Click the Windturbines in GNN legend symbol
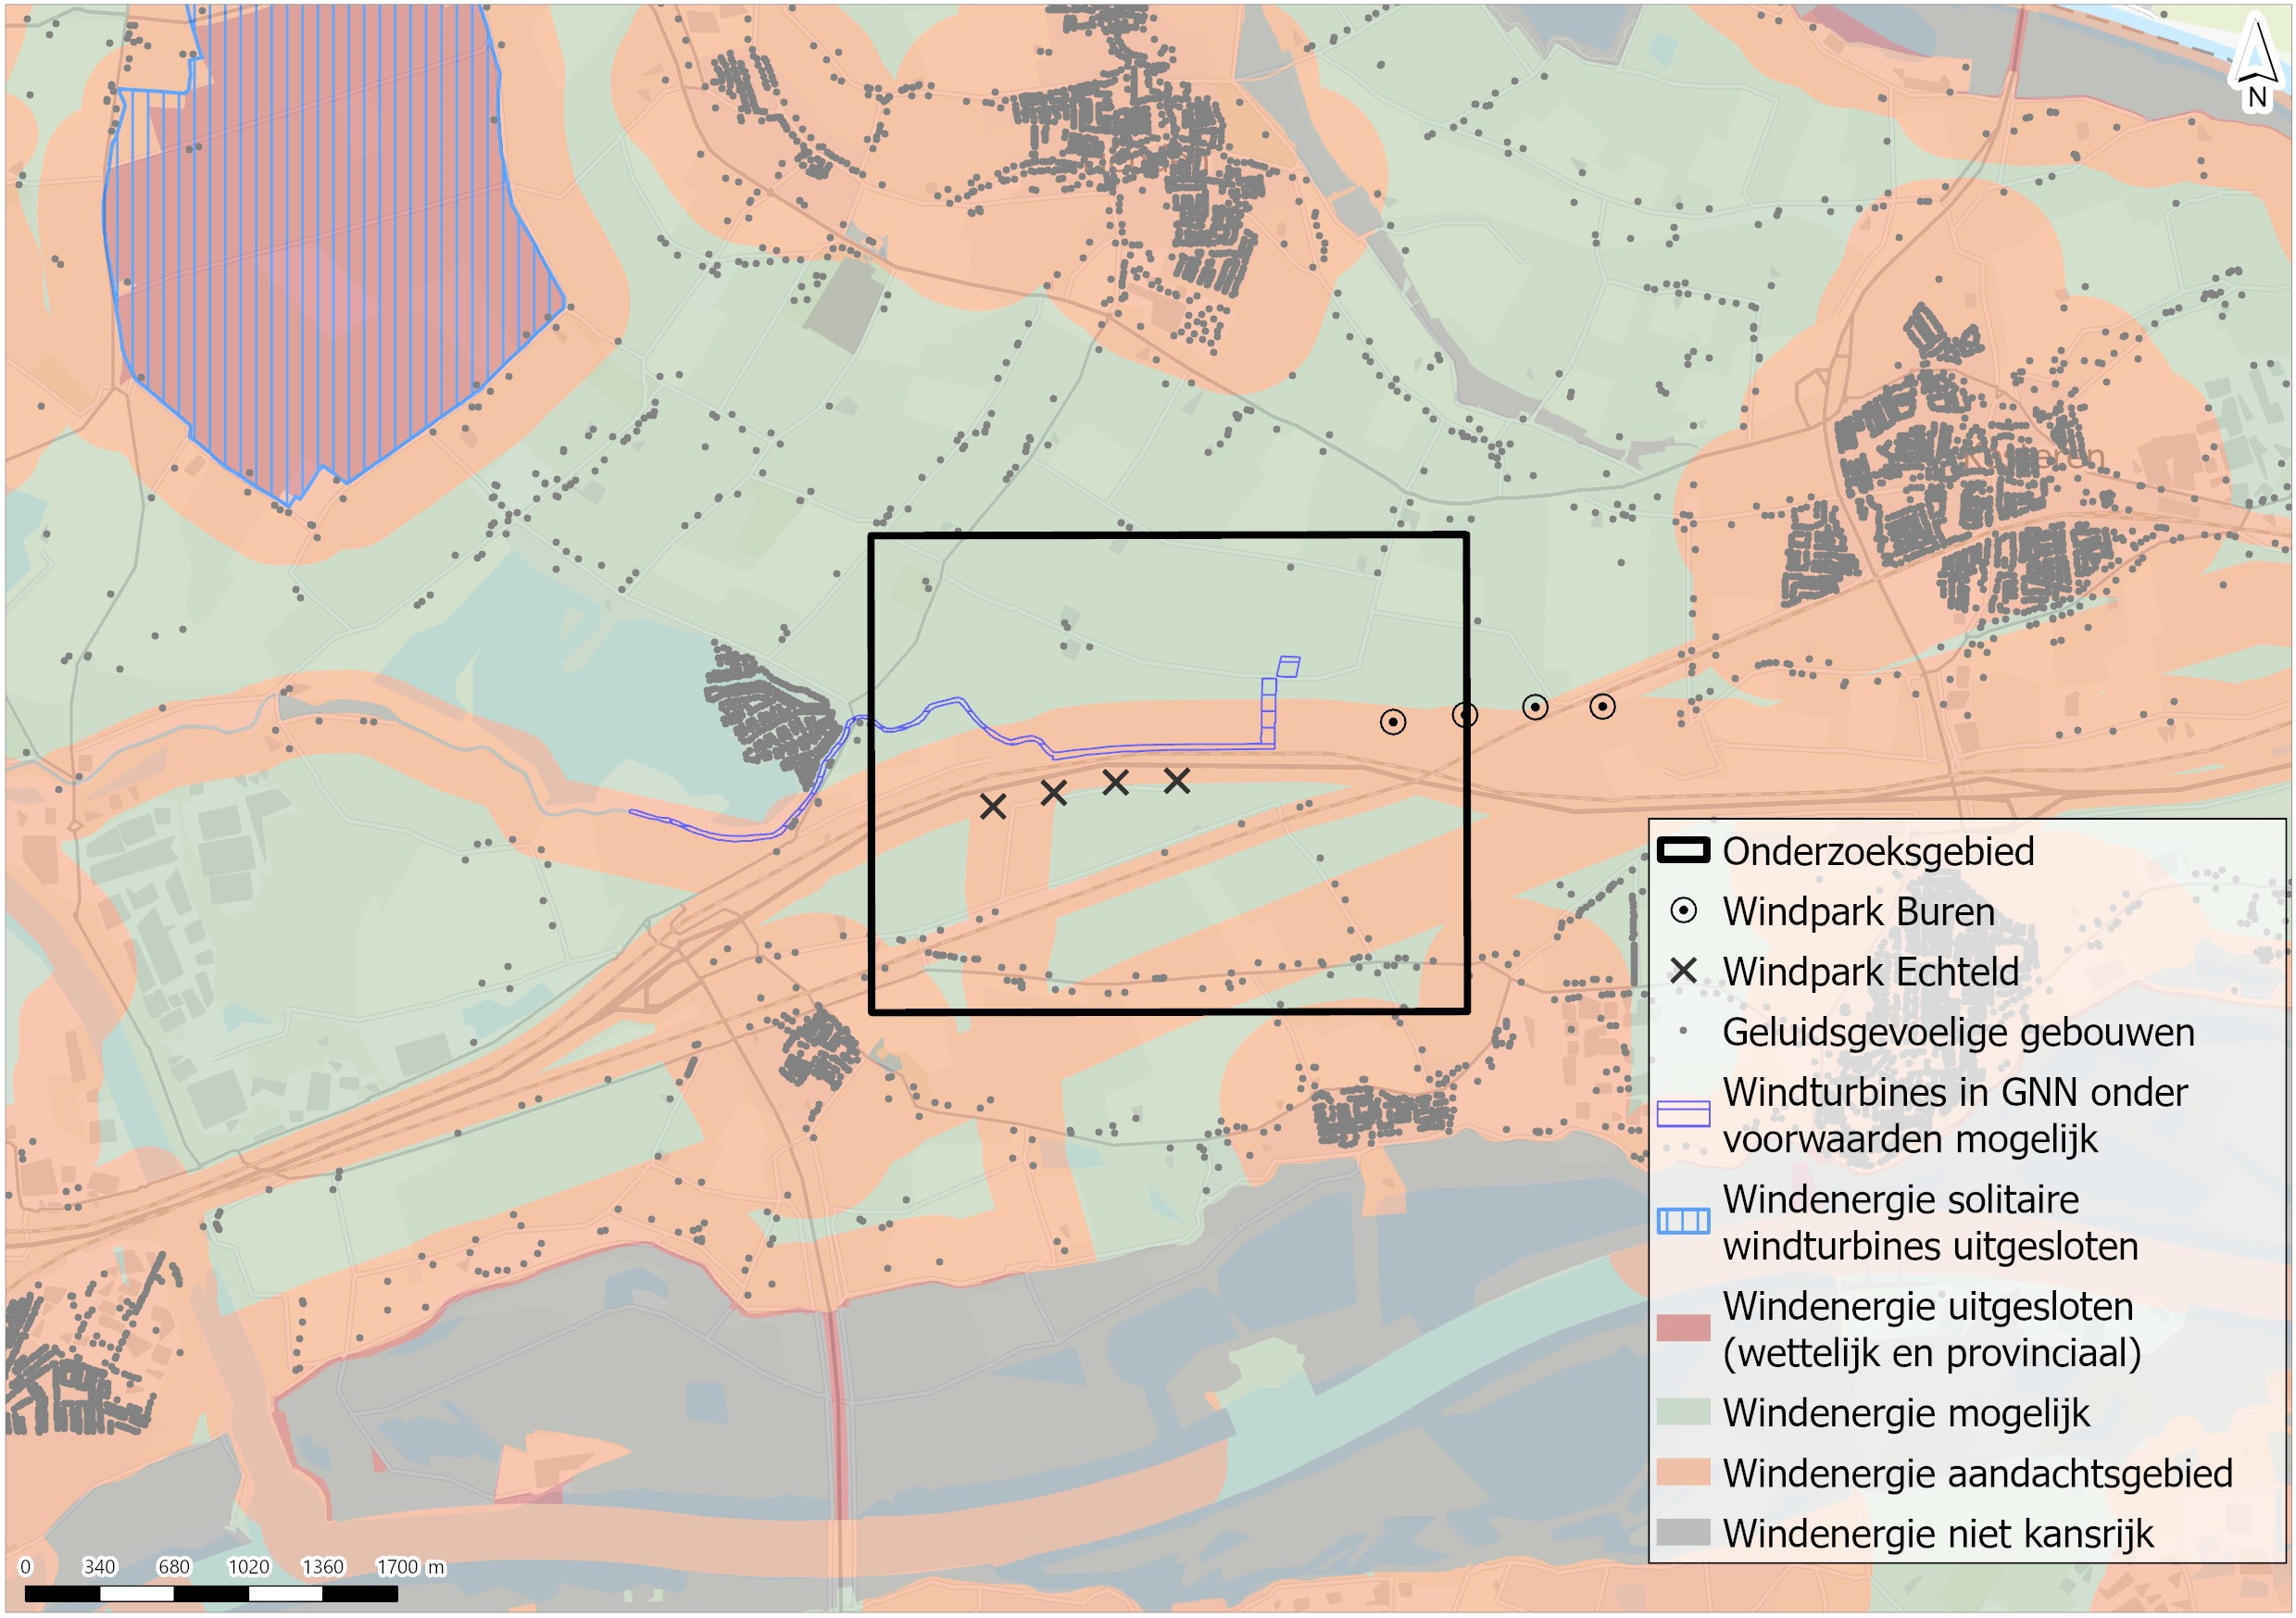 click(x=1684, y=1114)
